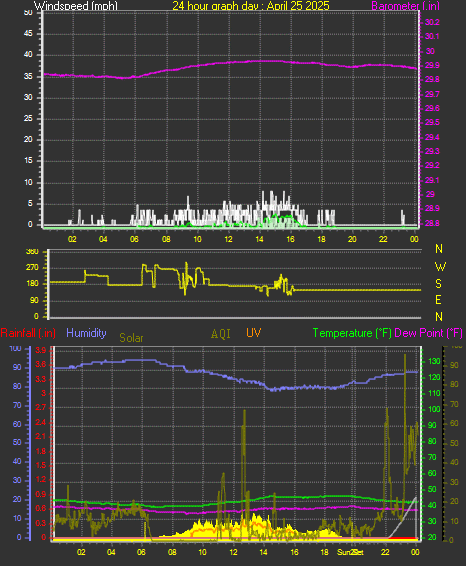The image size is (466, 566).
Task: Select "3.9" on the red rainfall axis
Action: 41,350
